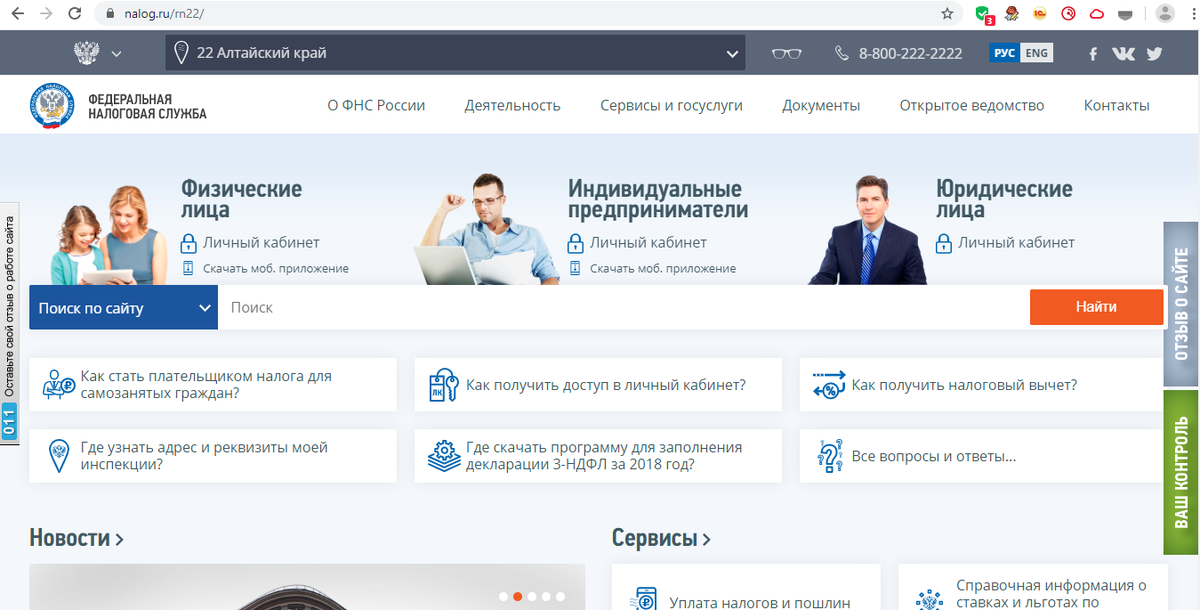Screen dimensions: 1200x610
Task: Click the glasses accessibility icon
Action: tap(787, 54)
